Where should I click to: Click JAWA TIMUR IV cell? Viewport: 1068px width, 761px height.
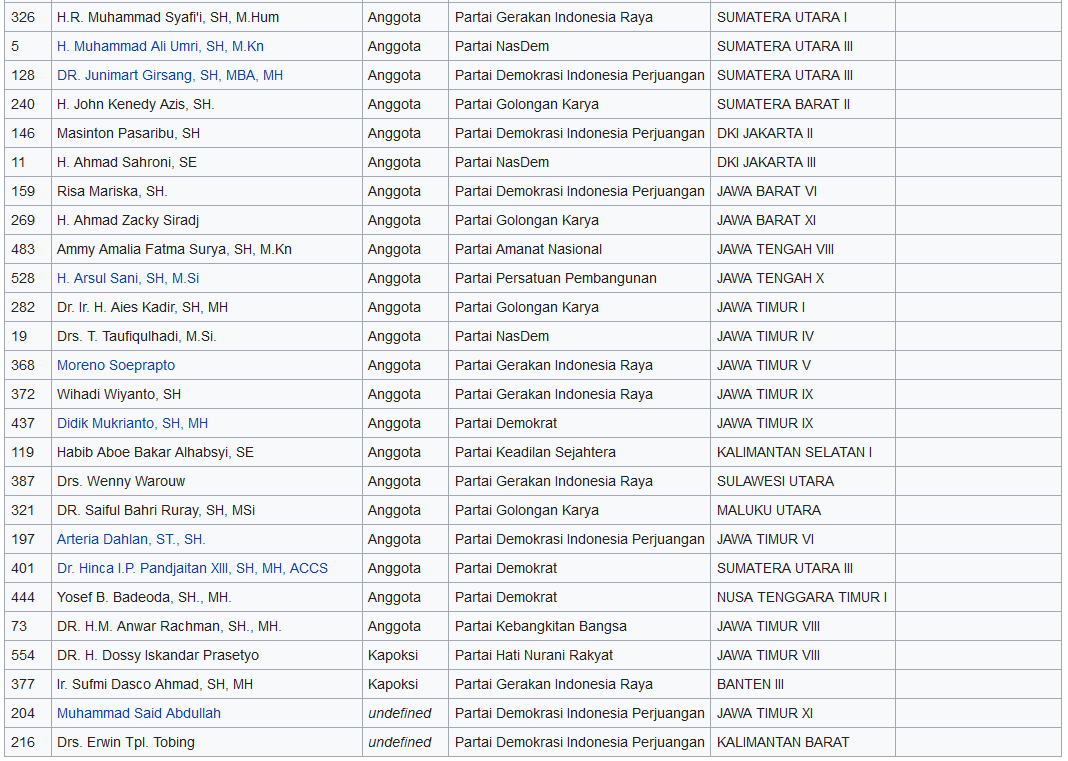point(803,337)
